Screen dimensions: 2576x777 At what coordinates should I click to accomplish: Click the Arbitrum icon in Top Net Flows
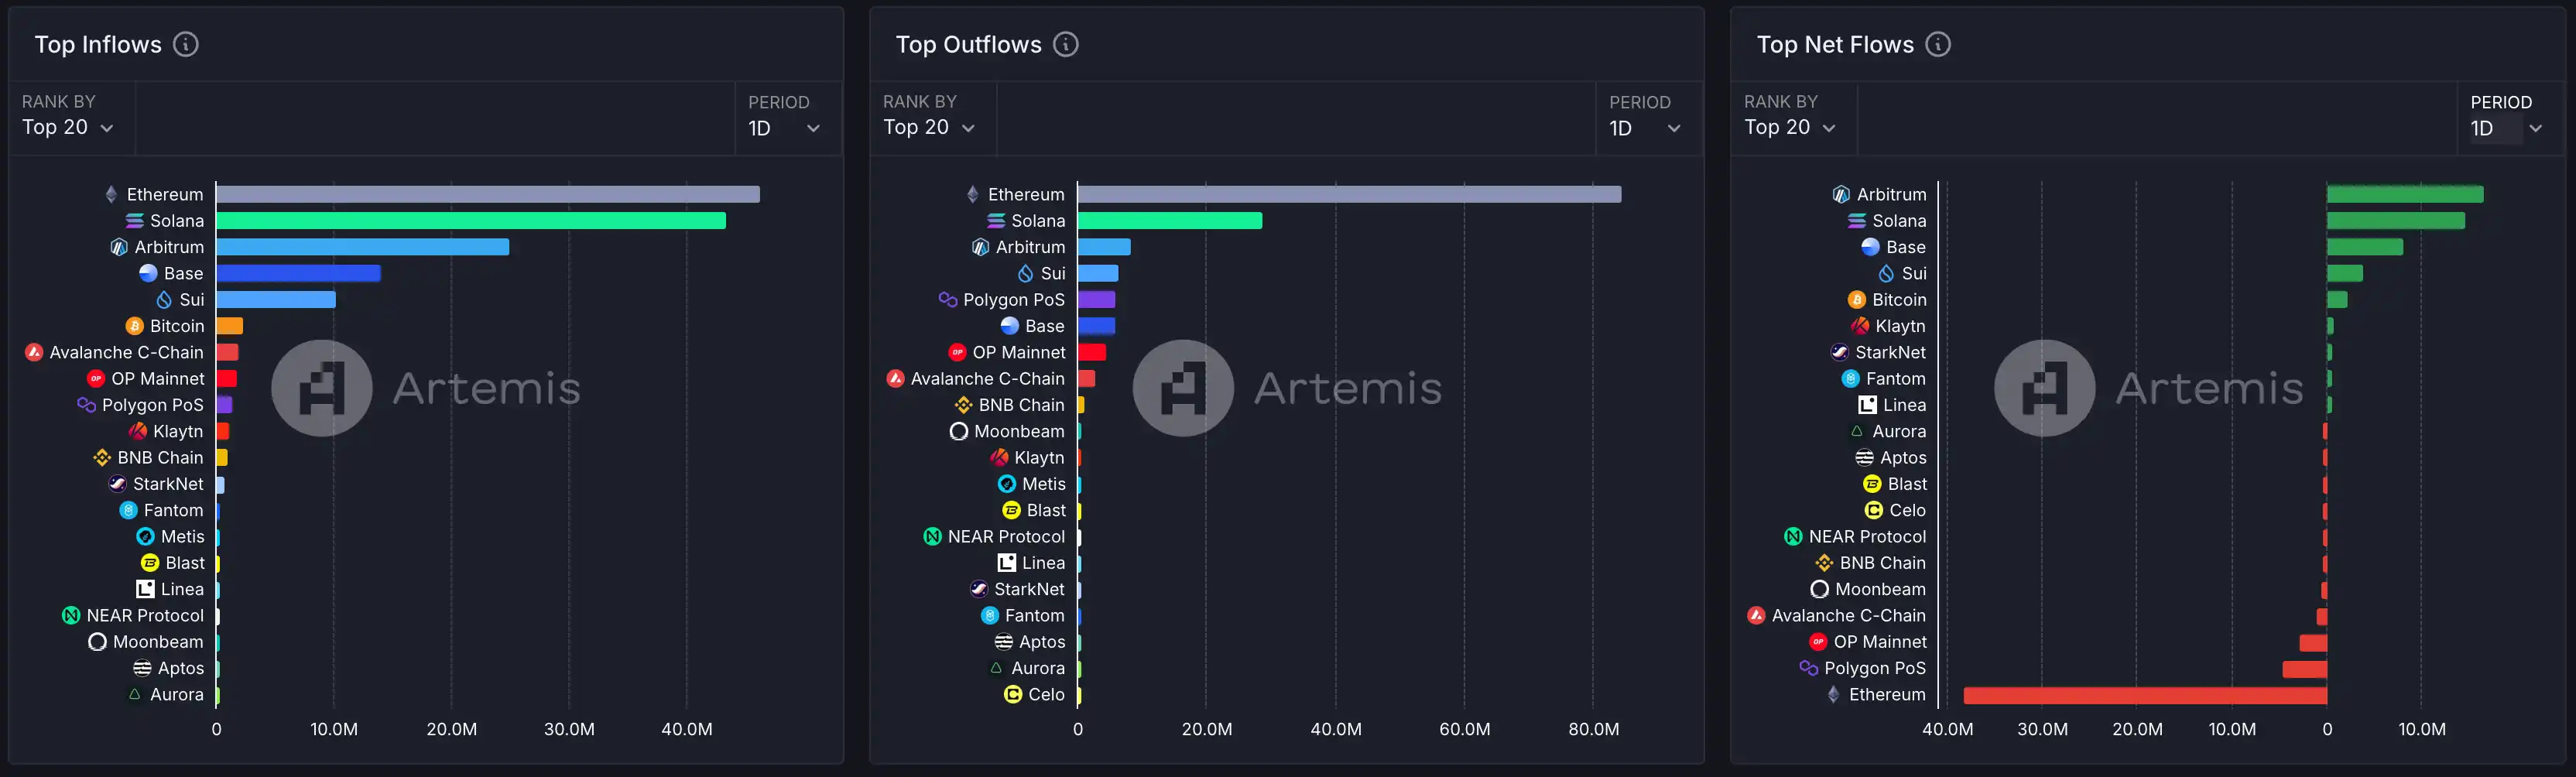tap(1841, 194)
